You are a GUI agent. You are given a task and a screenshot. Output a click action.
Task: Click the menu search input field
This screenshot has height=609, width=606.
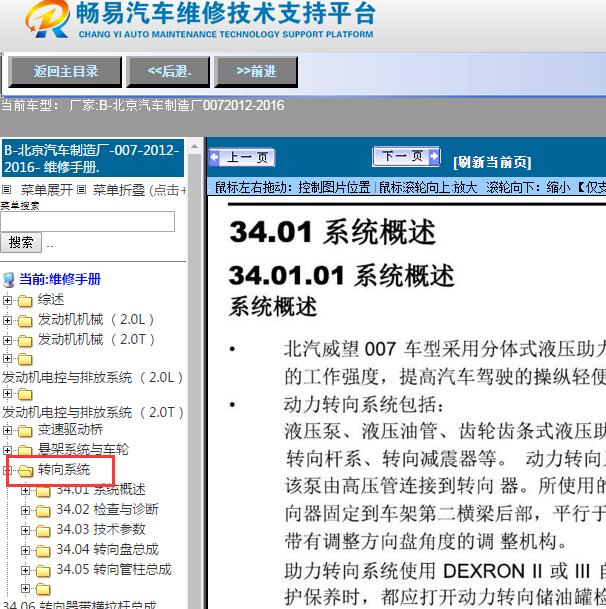[87, 221]
